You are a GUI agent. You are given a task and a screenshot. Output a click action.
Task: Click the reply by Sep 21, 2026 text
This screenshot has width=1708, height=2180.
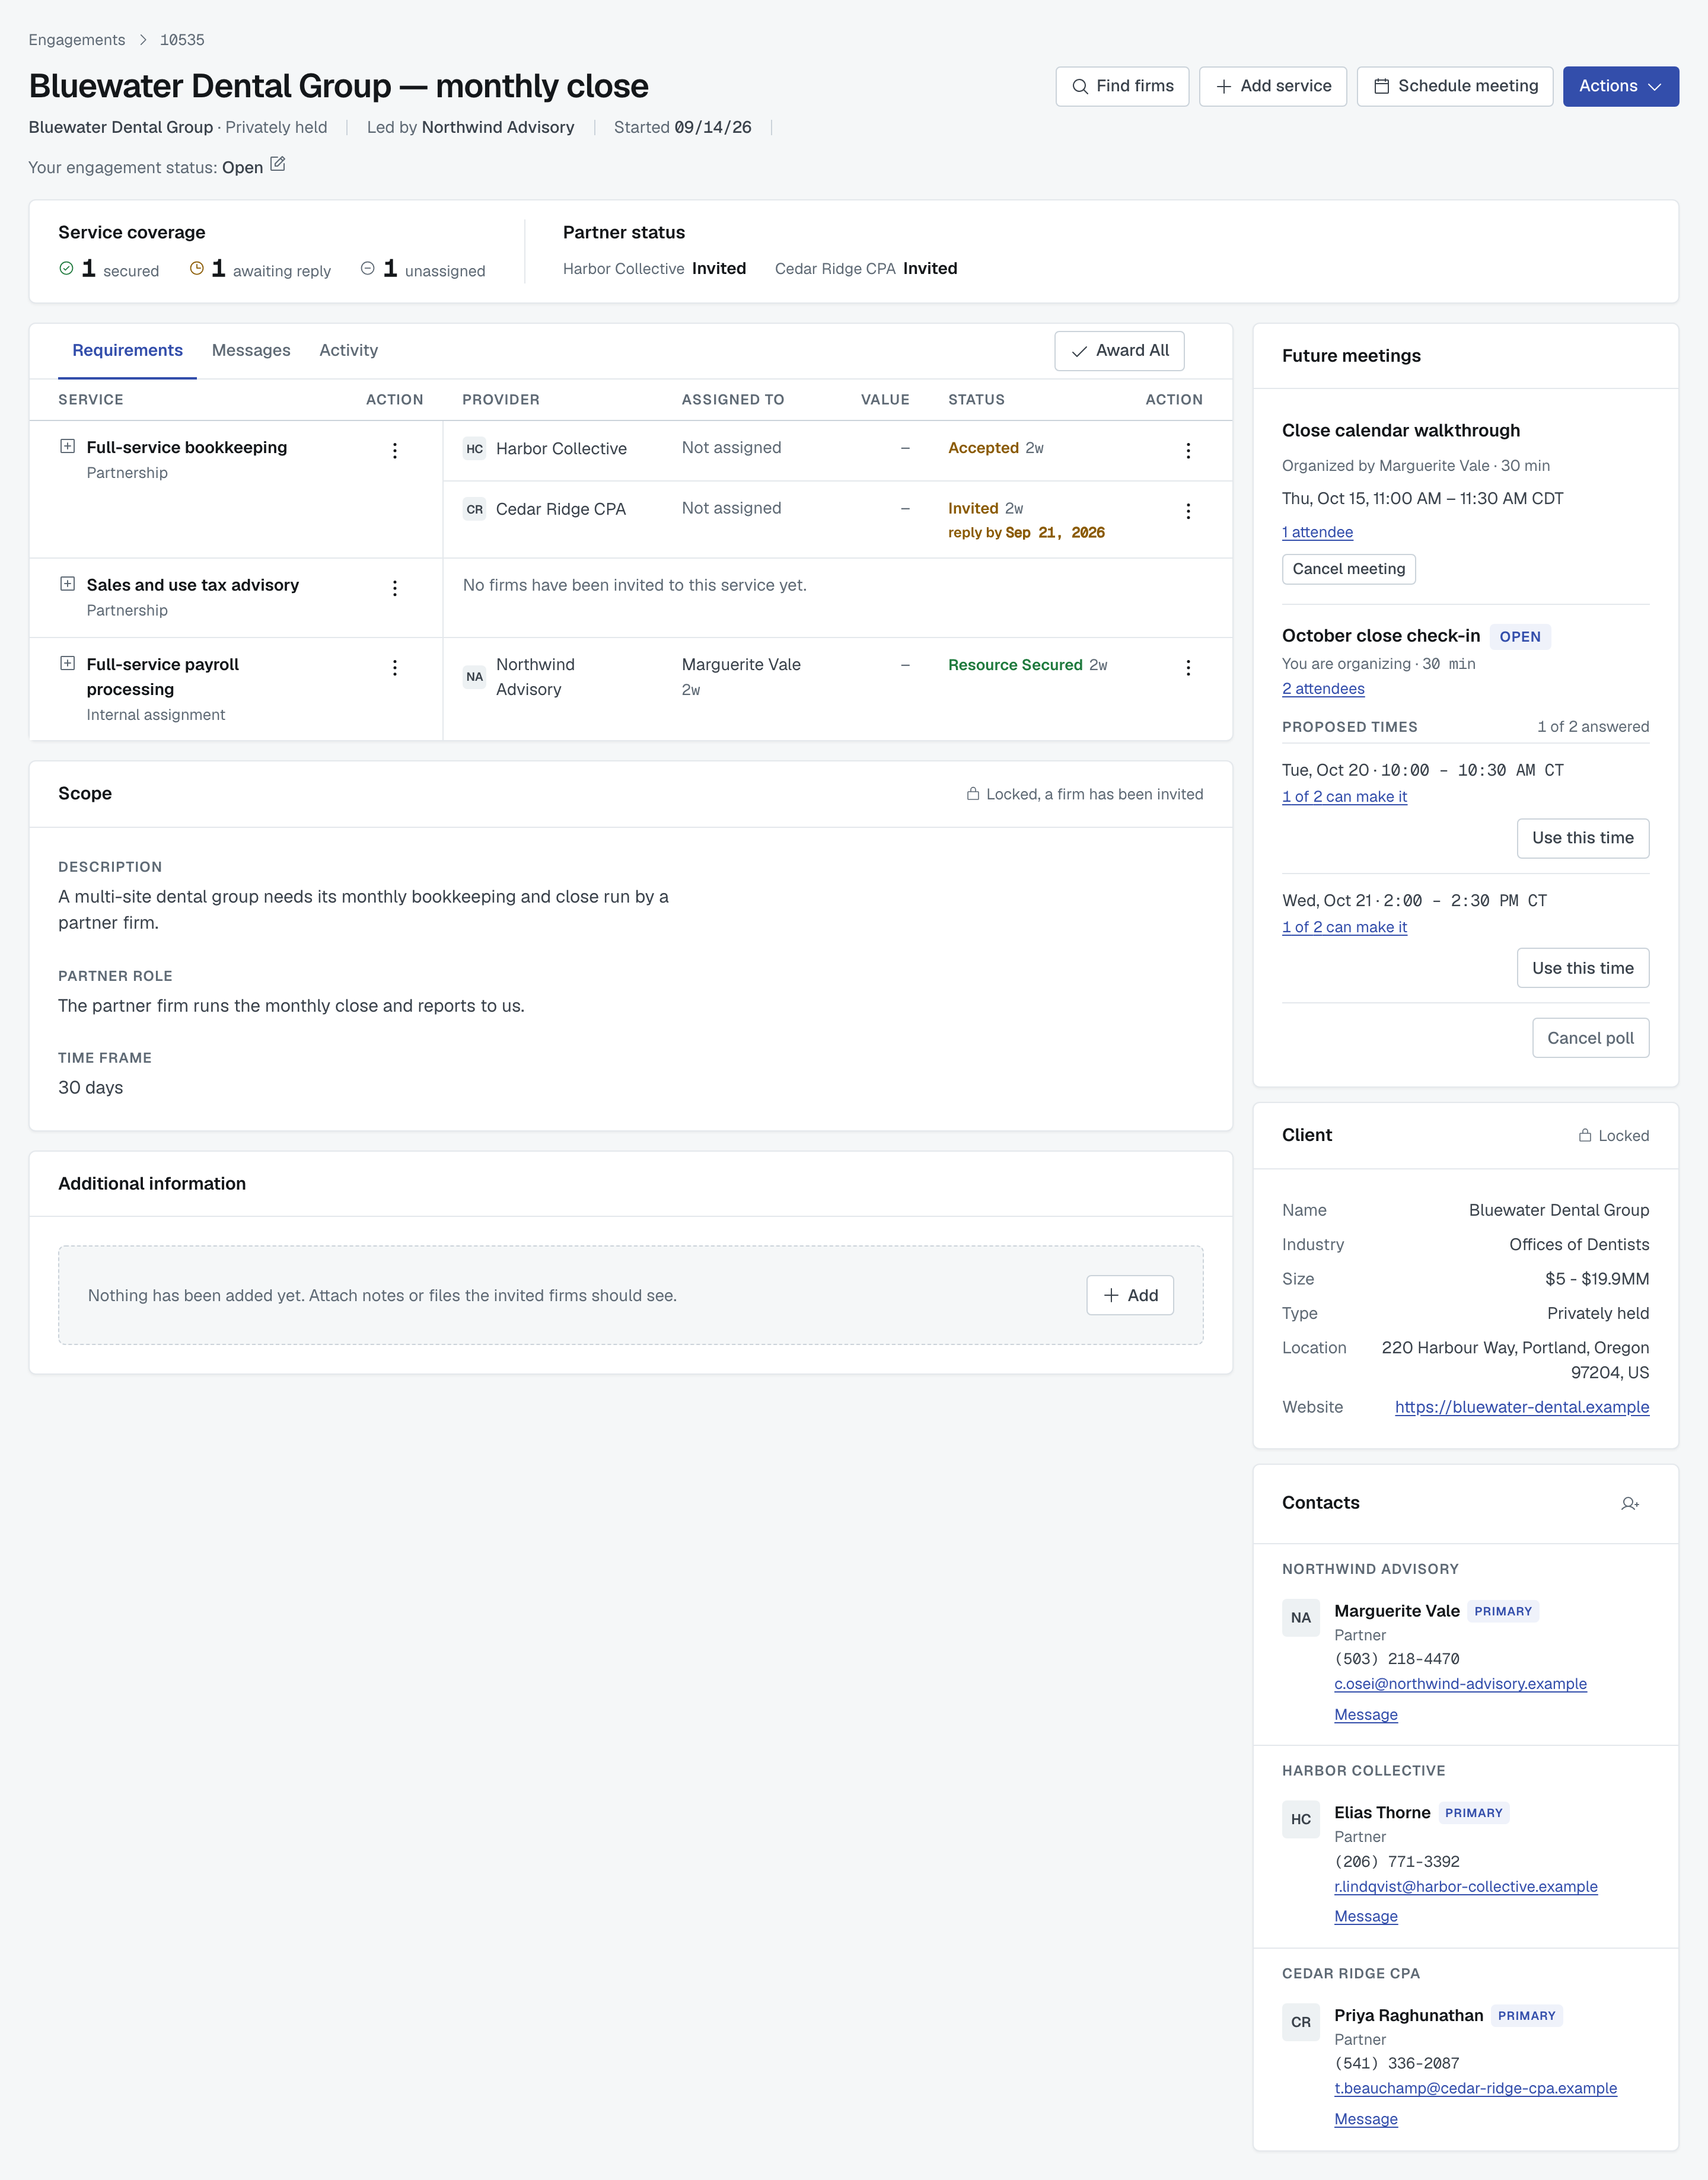[x=1026, y=533]
